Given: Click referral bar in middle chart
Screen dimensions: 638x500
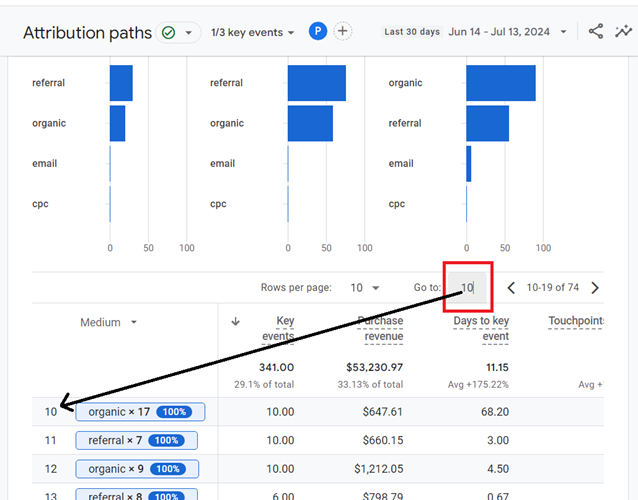Looking at the screenshot, I should [x=317, y=83].
